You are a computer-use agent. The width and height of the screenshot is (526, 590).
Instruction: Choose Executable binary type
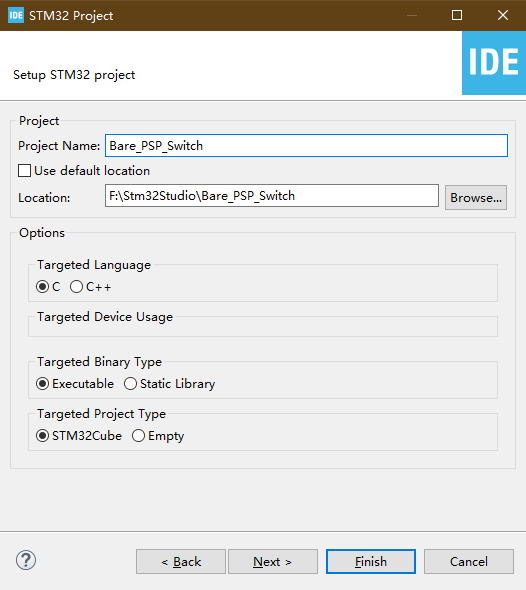point(43,384)
